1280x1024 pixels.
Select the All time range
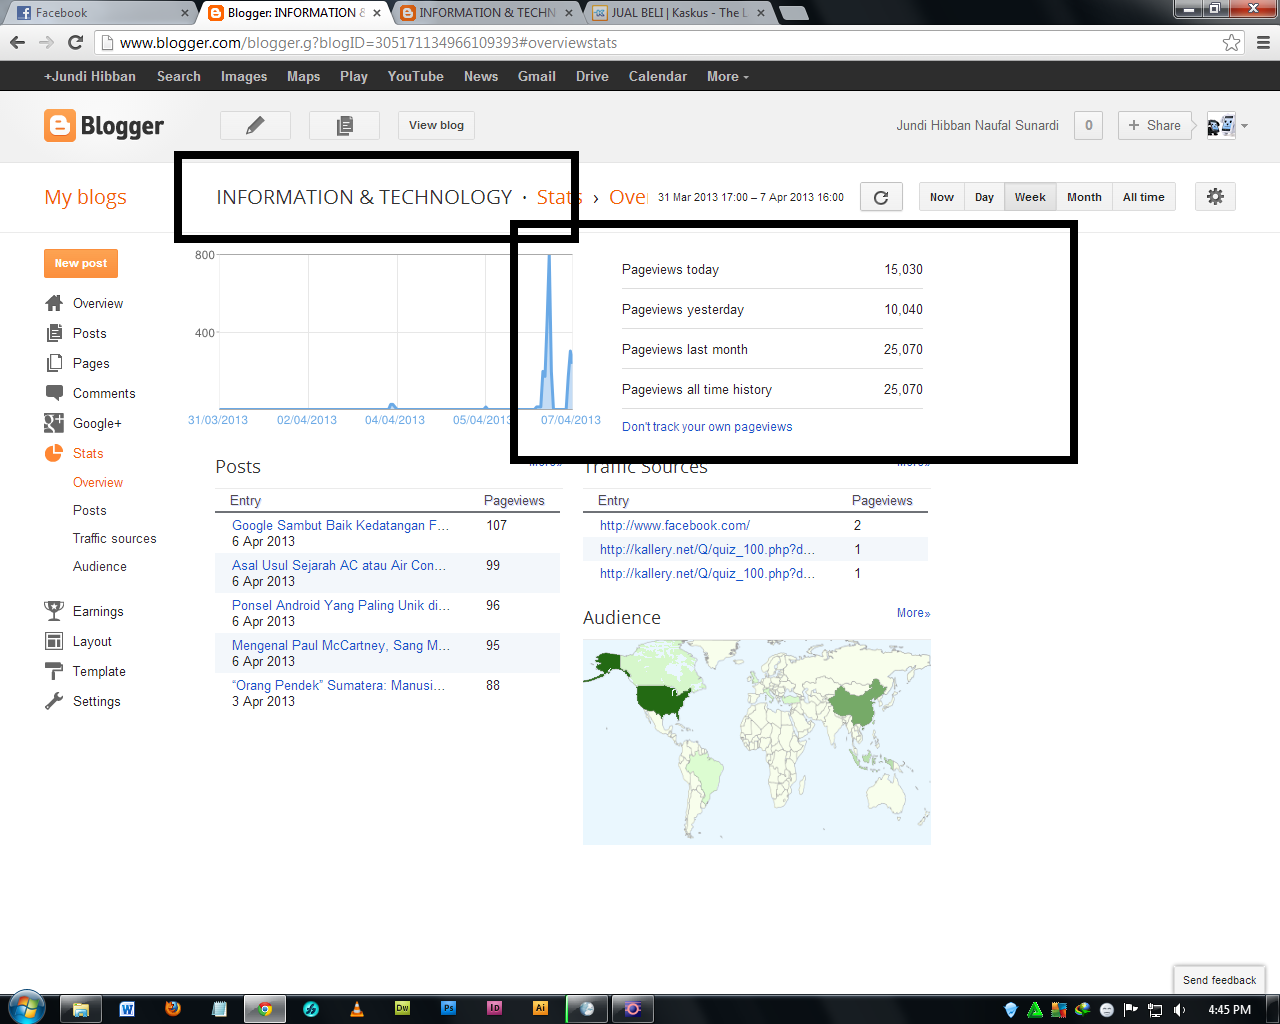click(1143, 197)
